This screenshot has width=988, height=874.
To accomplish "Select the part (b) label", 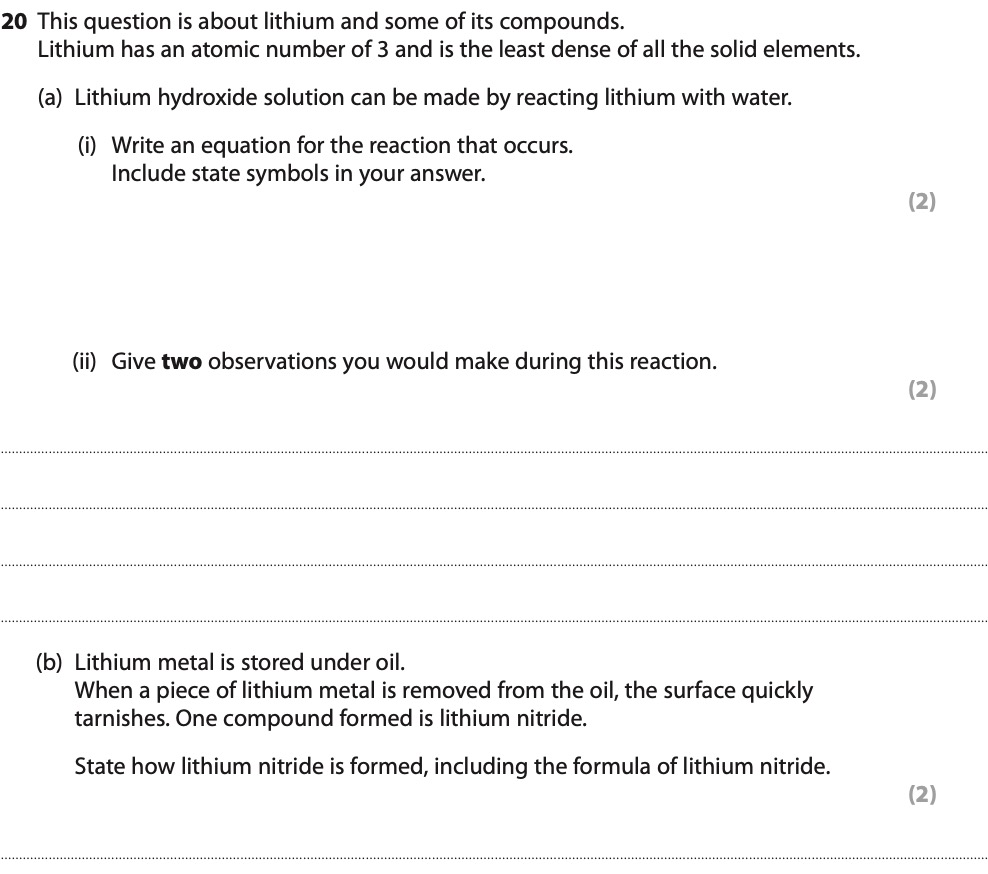I will coord(50,662).
